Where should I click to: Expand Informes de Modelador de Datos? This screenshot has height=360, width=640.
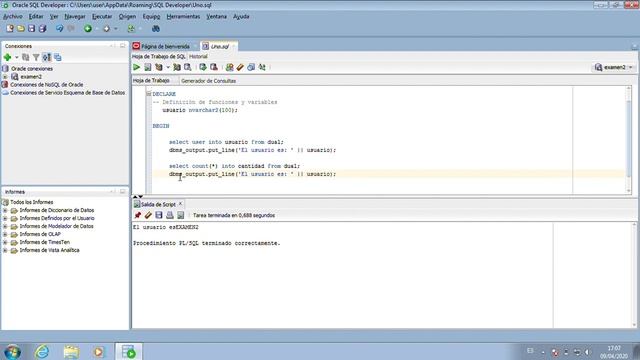coord(5,226)
